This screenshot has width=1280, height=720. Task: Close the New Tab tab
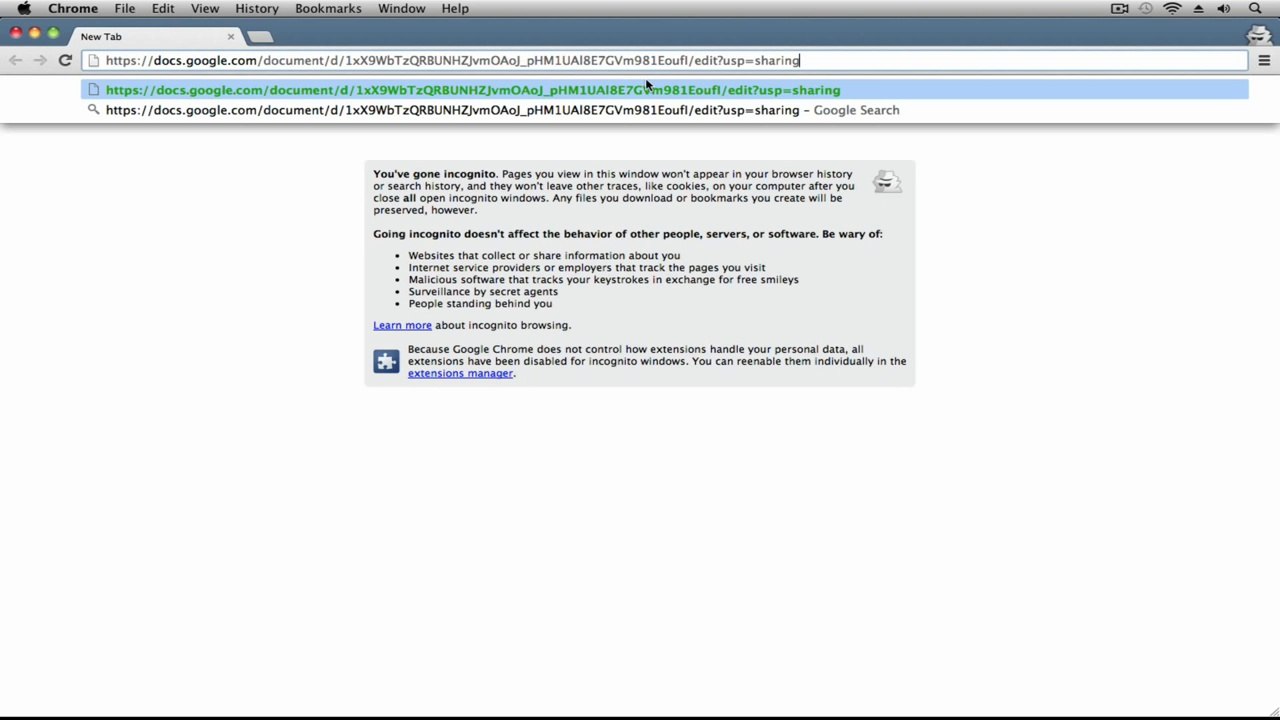[231, 37]
